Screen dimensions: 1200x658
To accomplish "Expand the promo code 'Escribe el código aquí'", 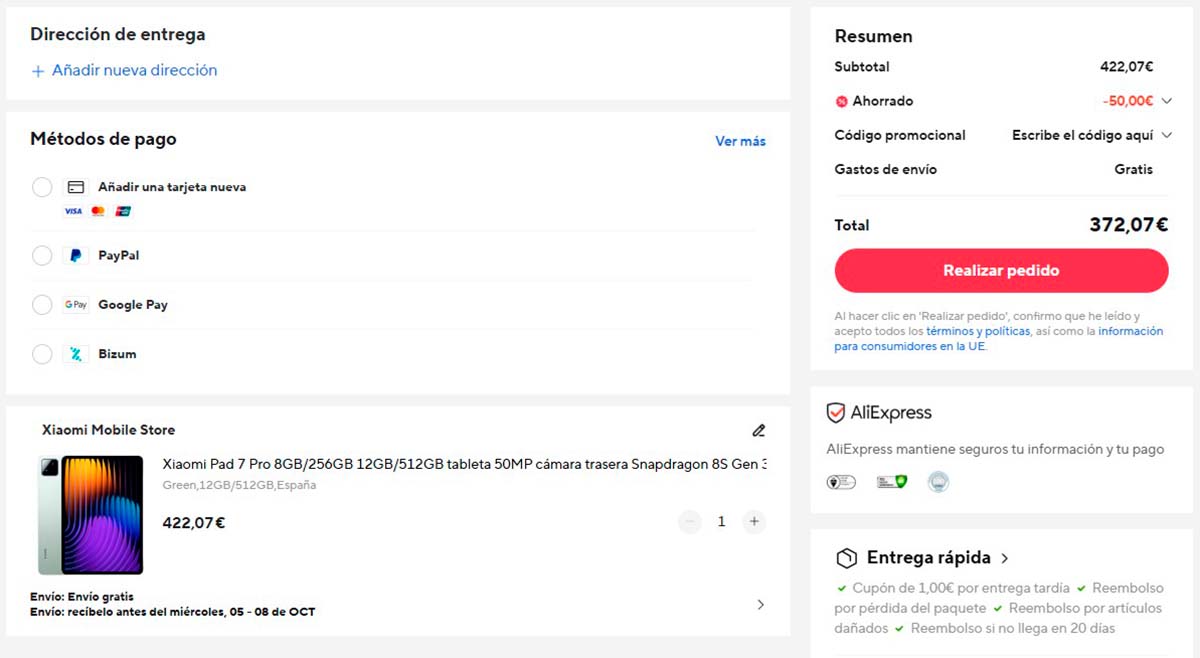I will [1090, 135].
